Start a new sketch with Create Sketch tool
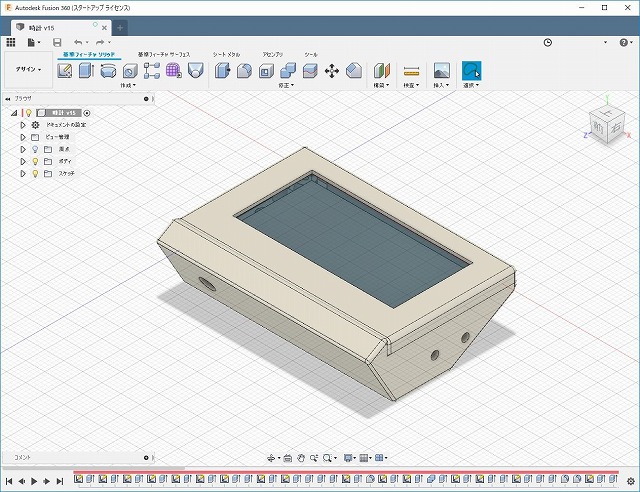The width and height of the screenshot is (640, 492). point(64,71)
